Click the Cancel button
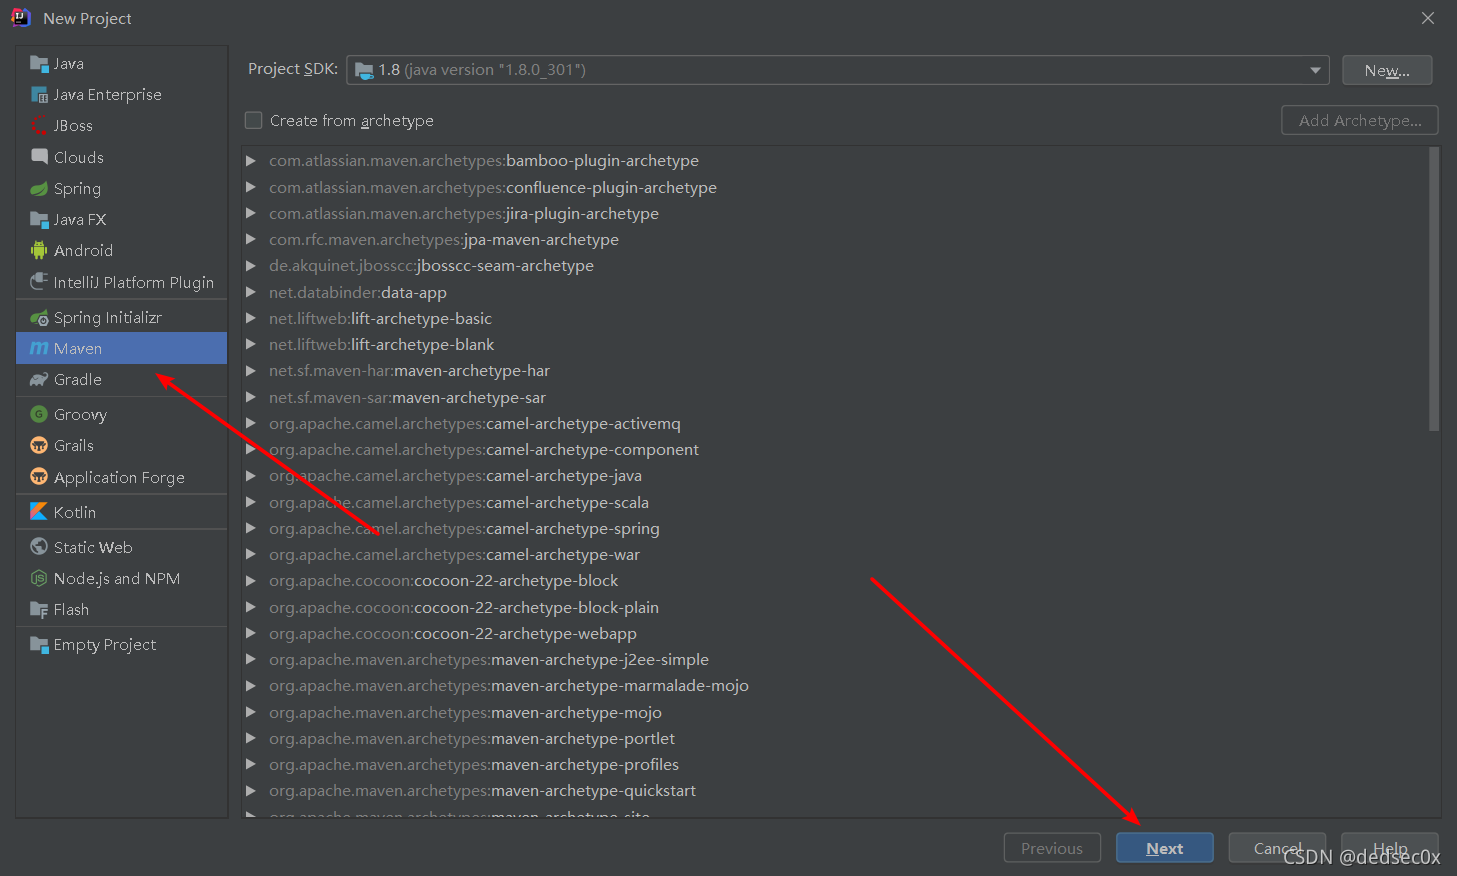Image resolution: width=1457 pixels, height=876 pixels. pyautogui.click(x=1277, y=848)
